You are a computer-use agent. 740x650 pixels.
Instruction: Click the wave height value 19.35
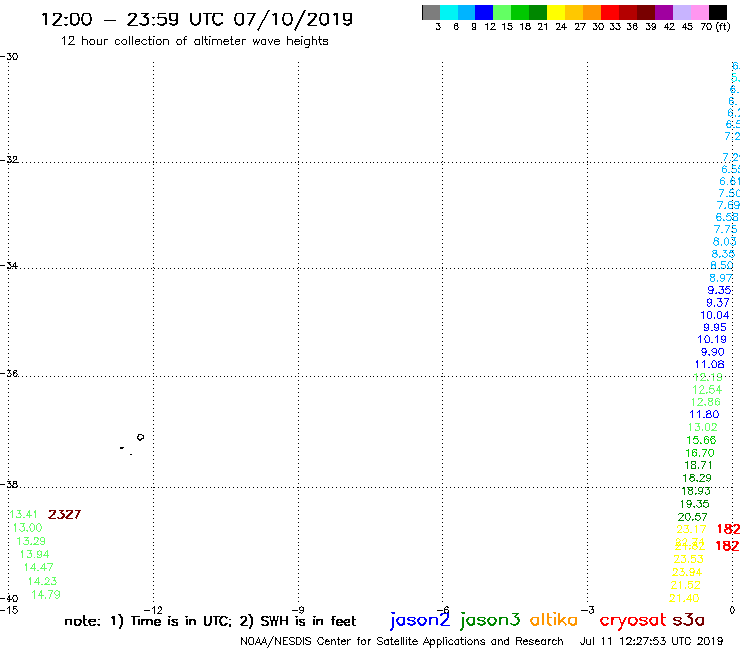(x=694, y=504)
